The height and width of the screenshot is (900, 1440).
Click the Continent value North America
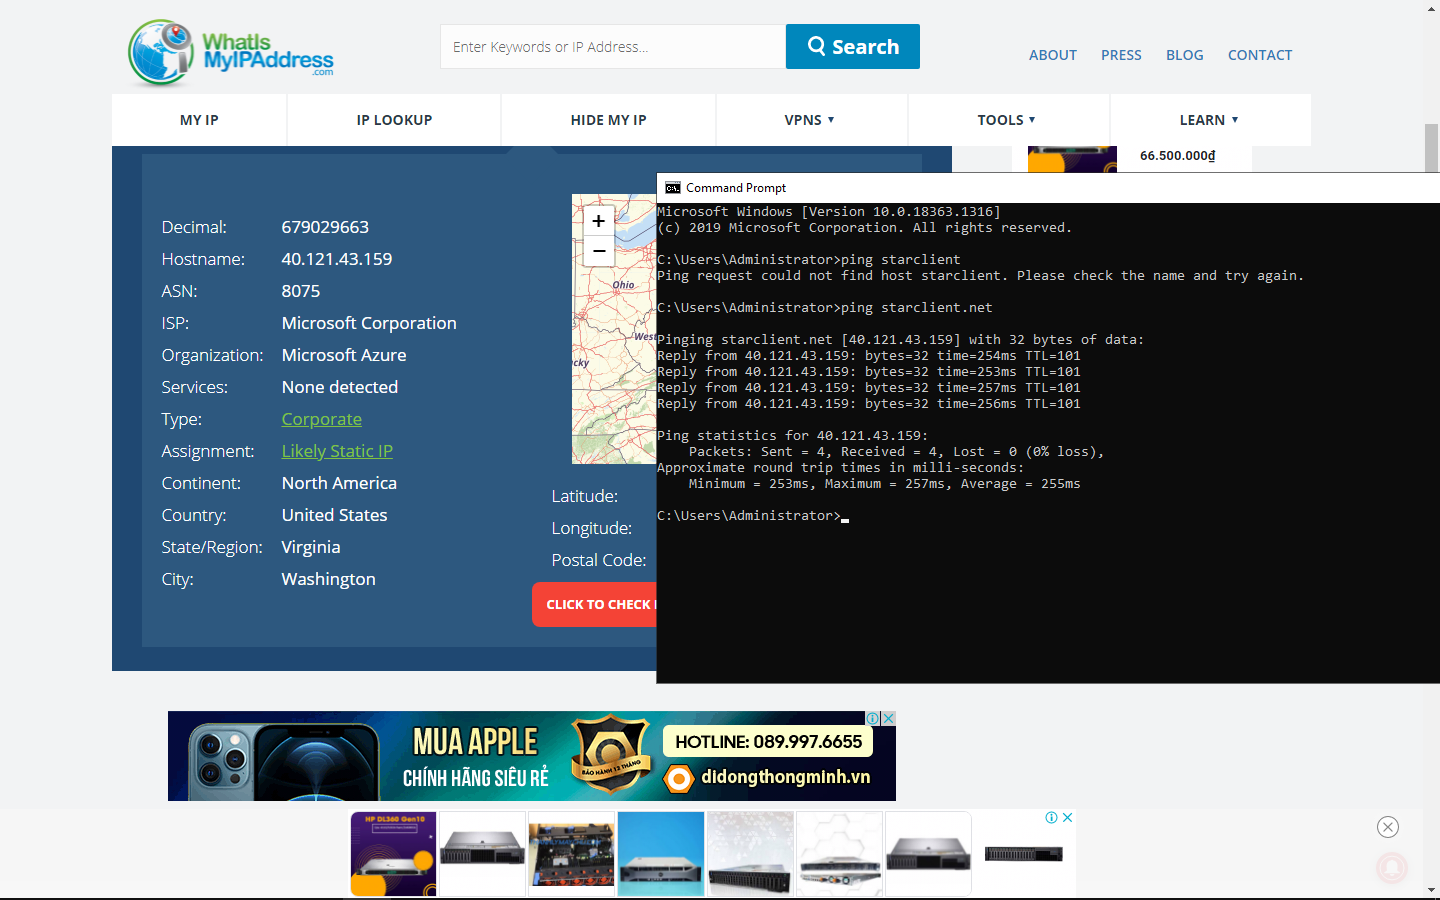(339, 483)
